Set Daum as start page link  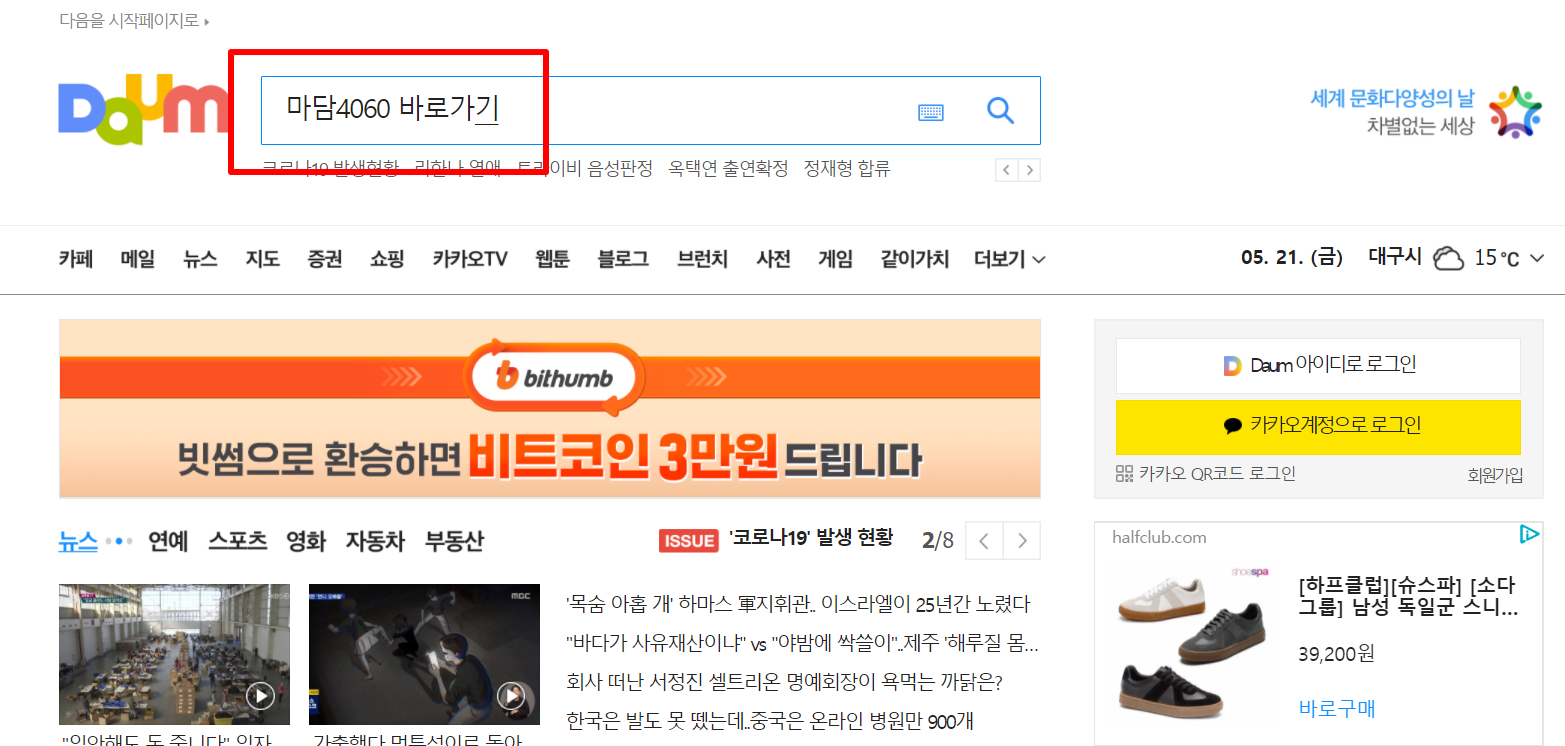click(x=134, y=20)
